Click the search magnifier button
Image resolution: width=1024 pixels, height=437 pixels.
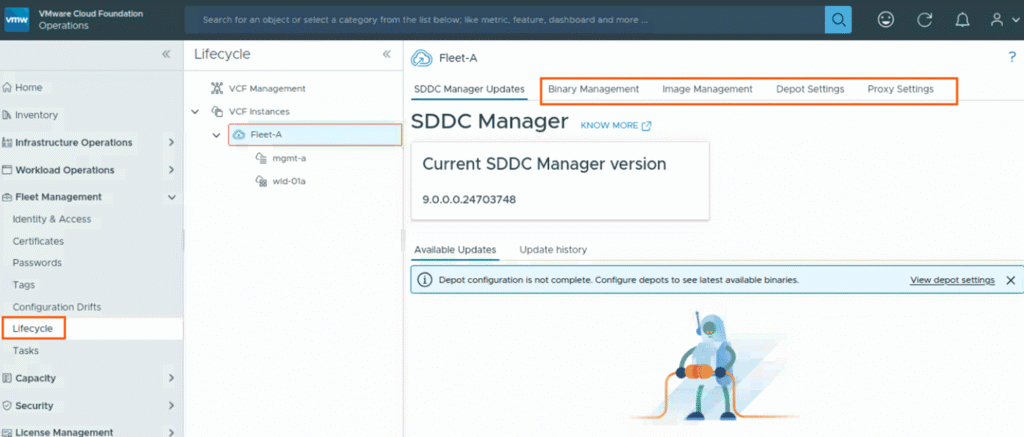coord(838,19)
